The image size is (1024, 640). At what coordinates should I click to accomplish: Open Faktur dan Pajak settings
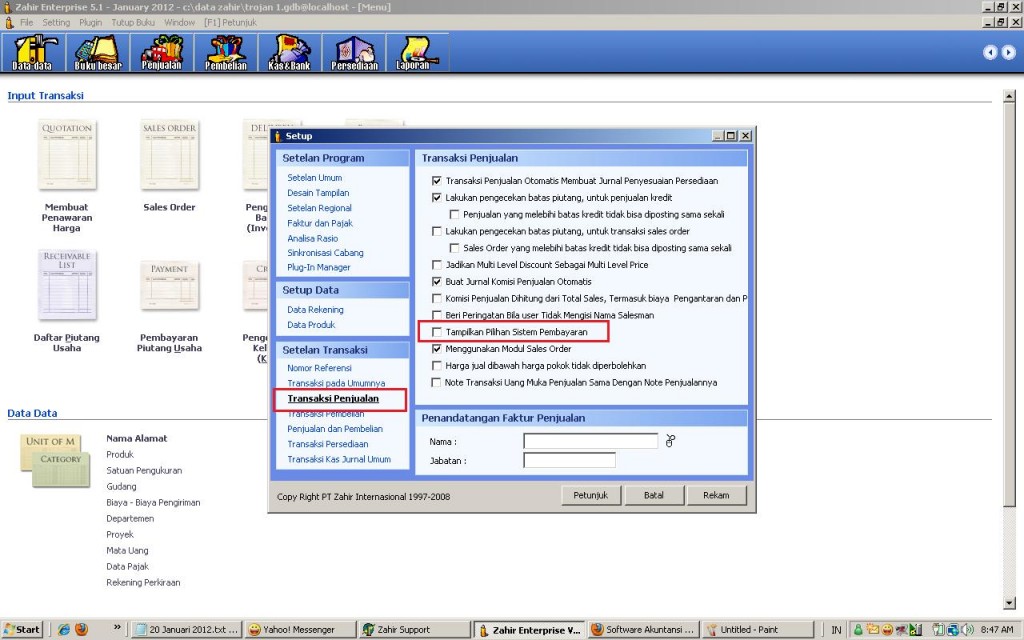[320, 223]
